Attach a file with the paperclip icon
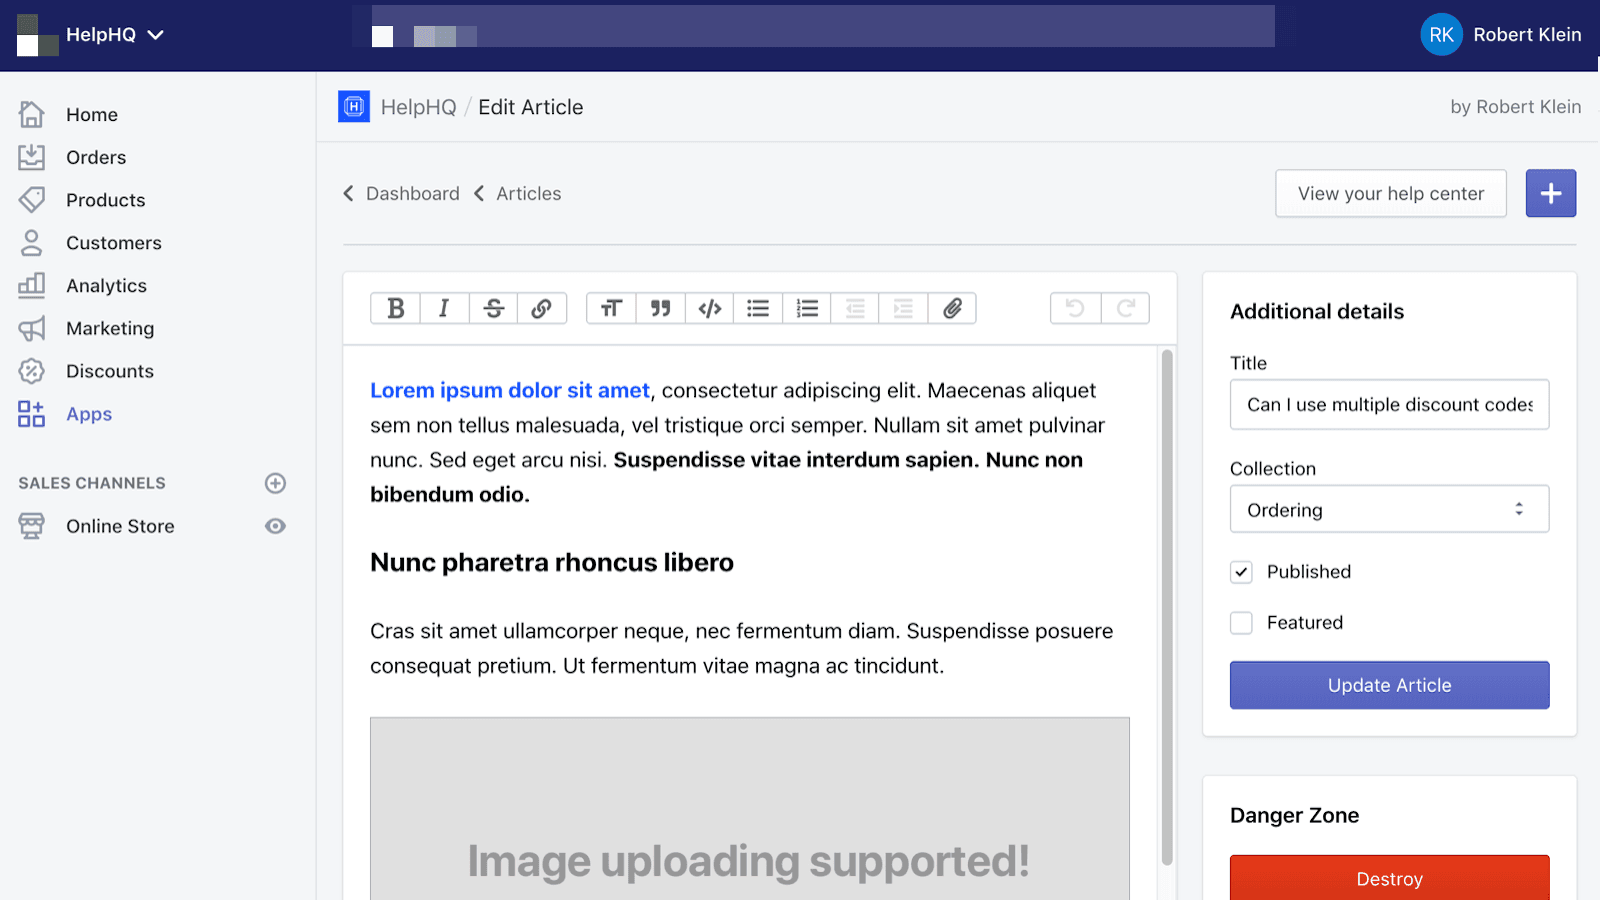This screenshot has height=900, width=1600. click(952, 308)
